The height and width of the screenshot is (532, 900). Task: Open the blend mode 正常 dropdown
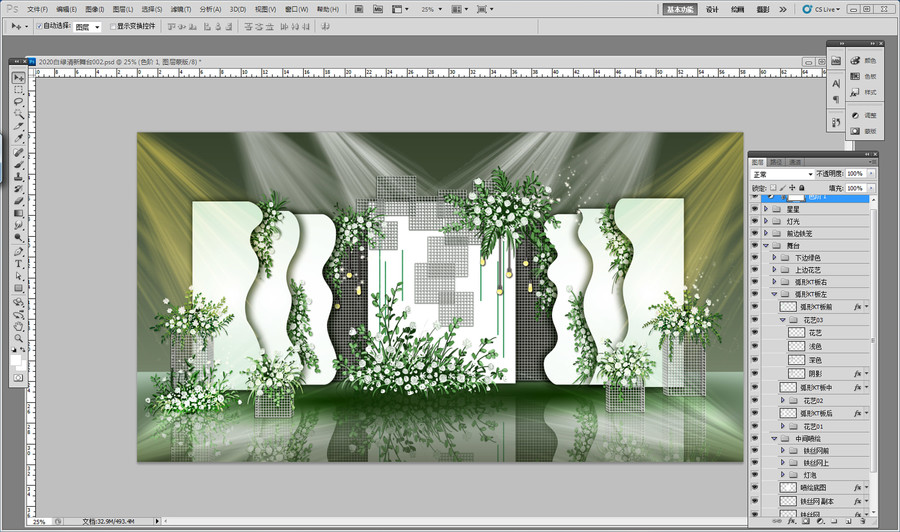(x=783, y=174)
